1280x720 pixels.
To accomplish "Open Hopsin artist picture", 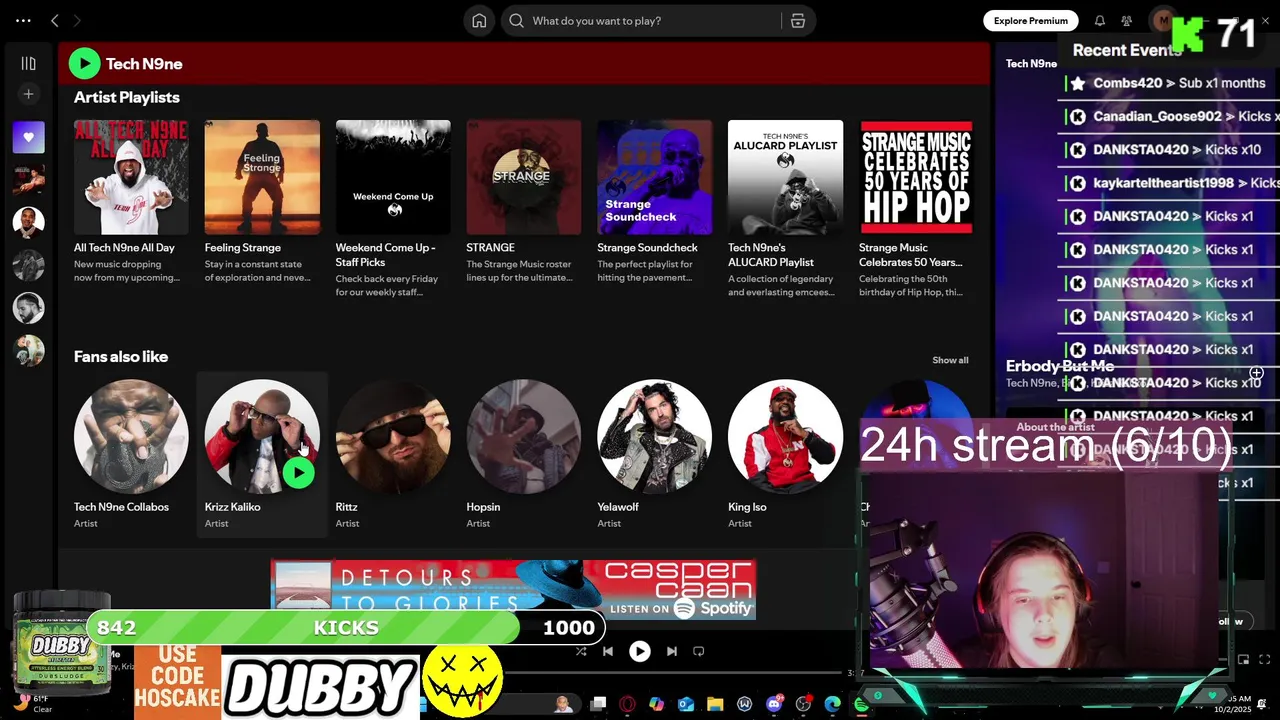I will point(524,436).
